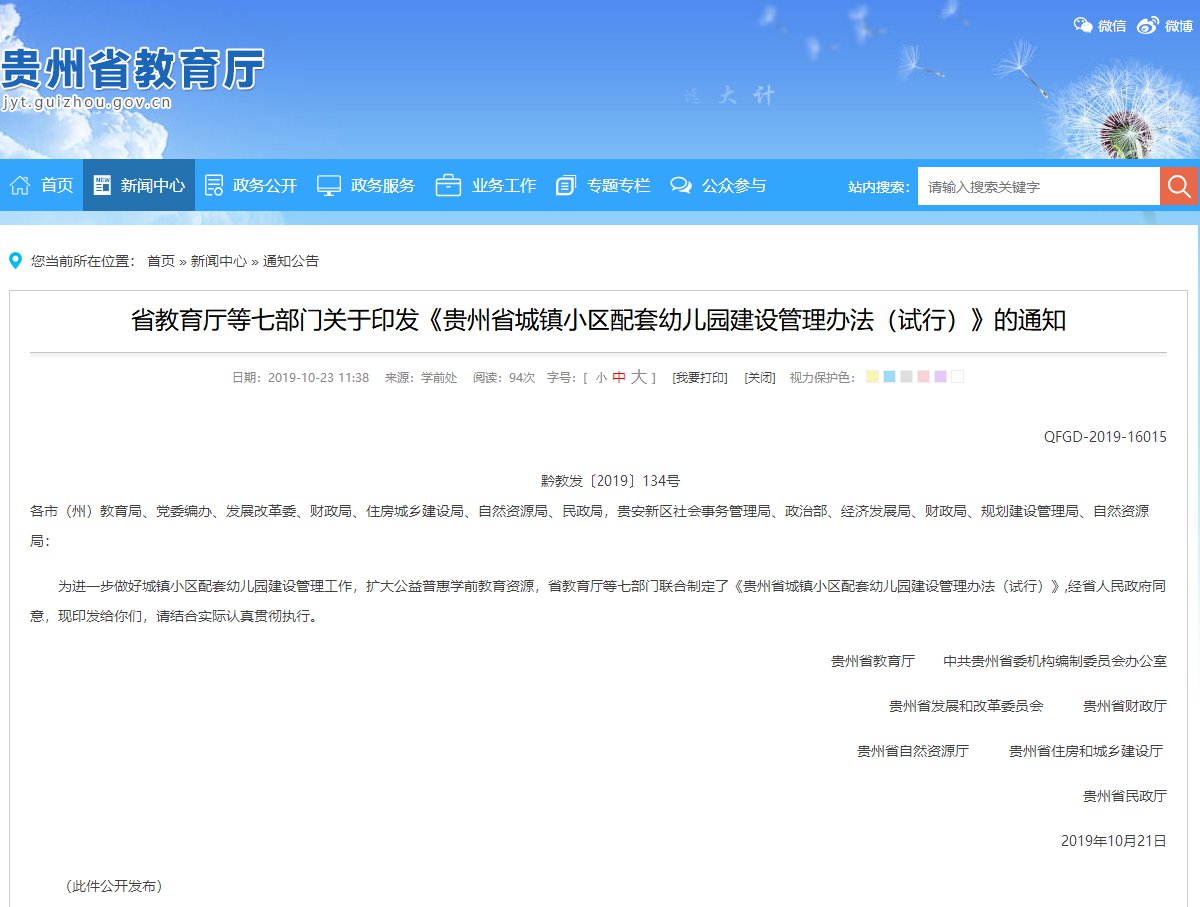Click the signature 贵州省住房和城乡建设厅
This screenshot has height=907, width=1200.
click(x=1086, y=751)
